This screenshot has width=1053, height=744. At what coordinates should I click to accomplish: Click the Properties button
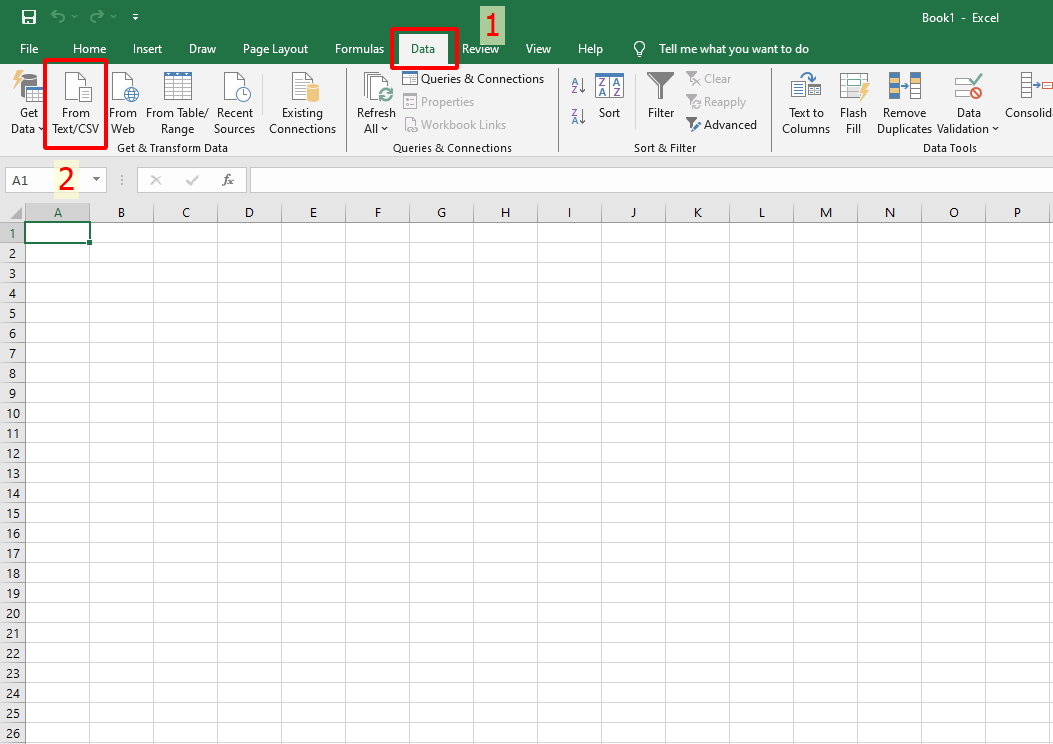coord(439,101)
